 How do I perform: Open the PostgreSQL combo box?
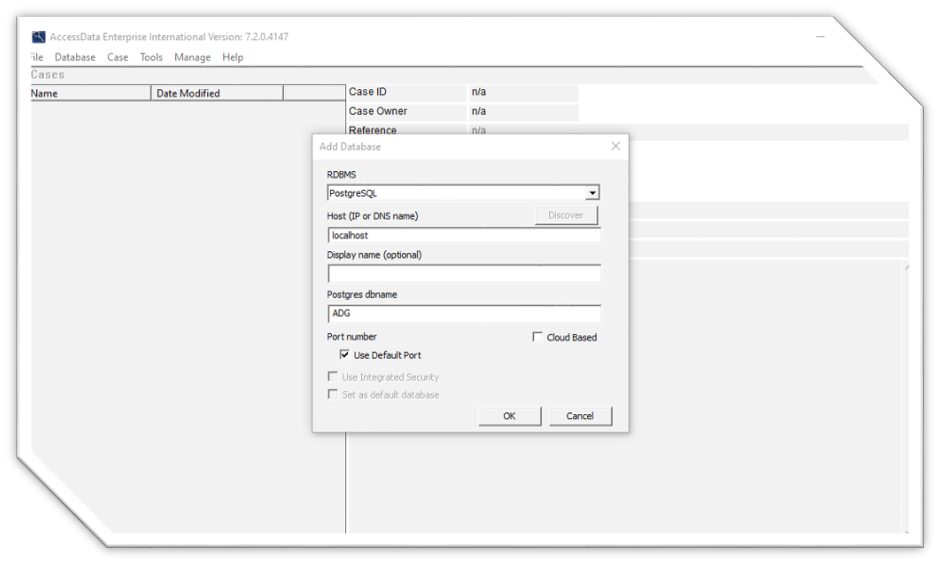(x=457, y=193)
